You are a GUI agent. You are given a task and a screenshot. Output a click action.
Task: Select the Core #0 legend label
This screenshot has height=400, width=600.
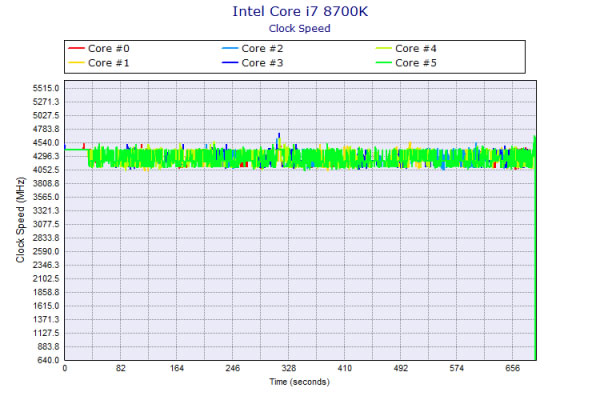click(x=109, y=49)
